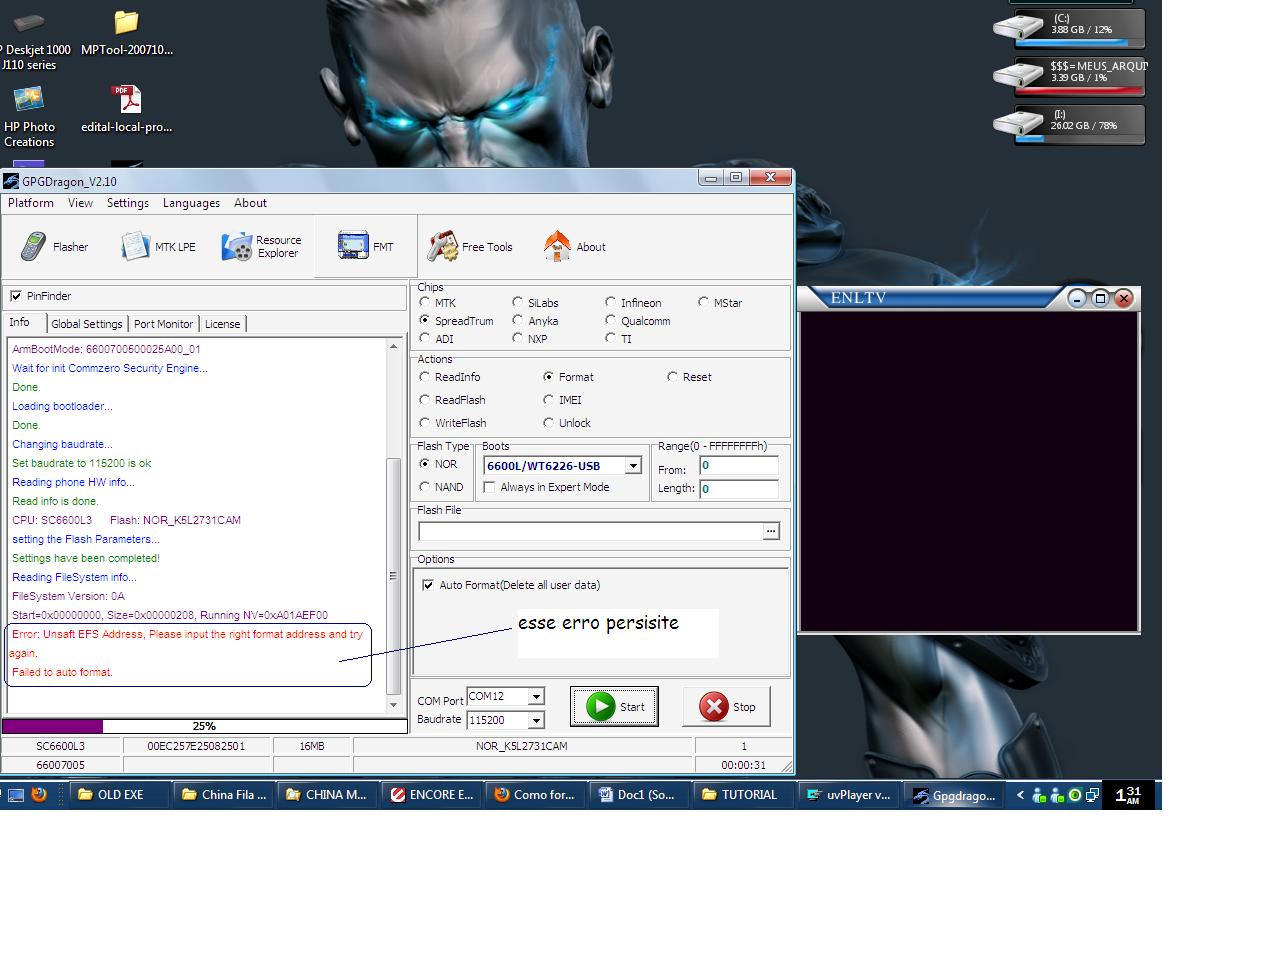Viewport: 1280px width, 960px height.
Task: Browse for flash file with ellipsis button
Action: (x=771, y=532)
